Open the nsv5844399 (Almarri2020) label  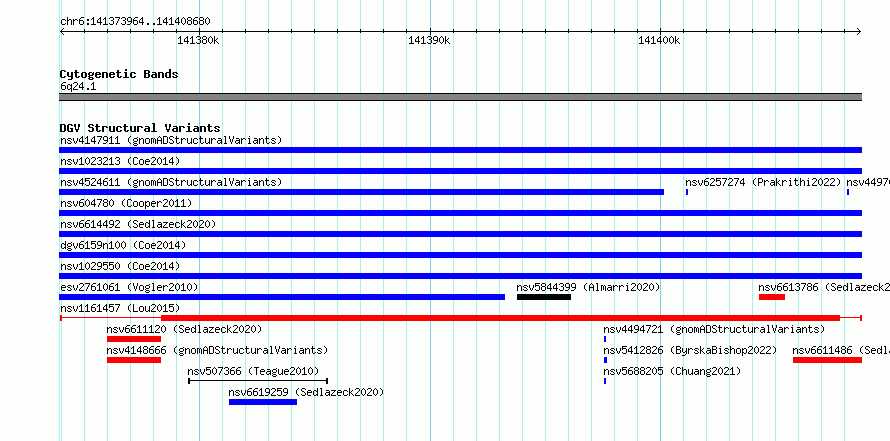(589, 287)
